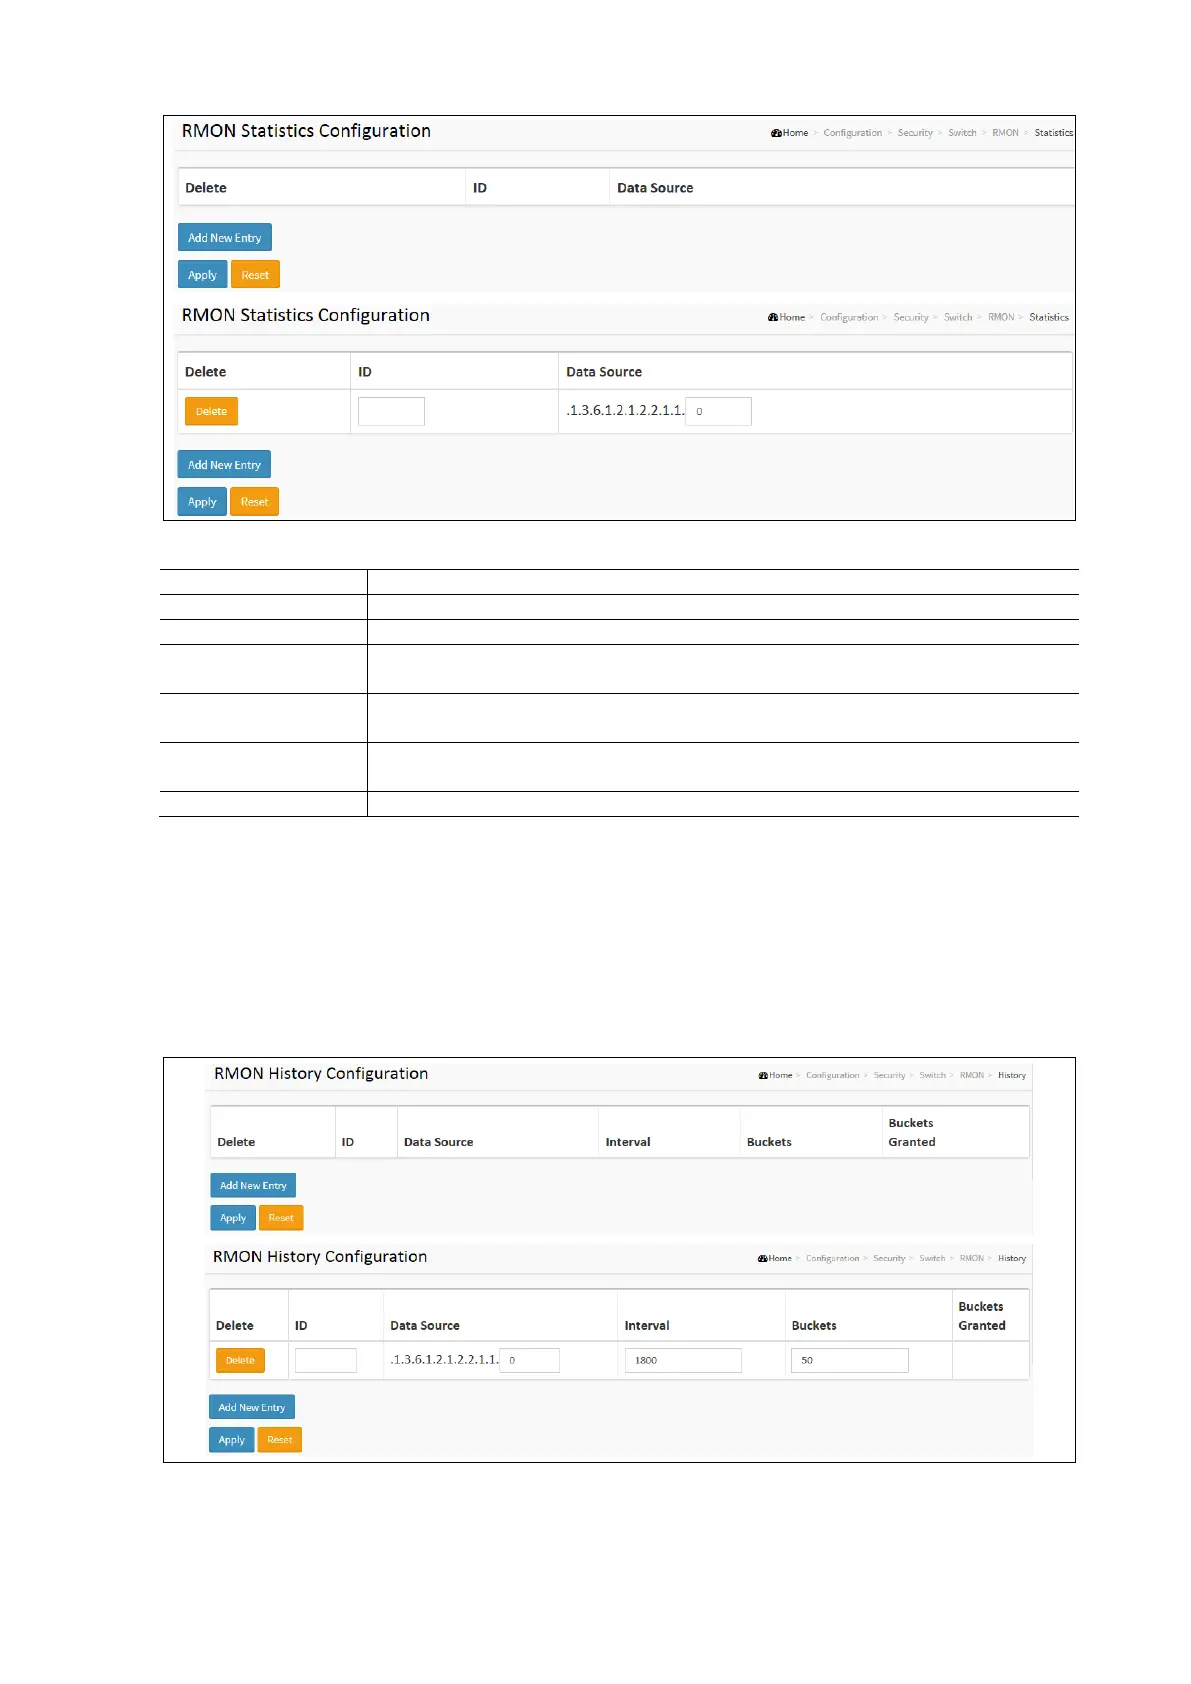Open Configuration breadcrumb in empty Statistics panel
The width and height of the screenshot is (1191, 1684).
click(853, 133)
